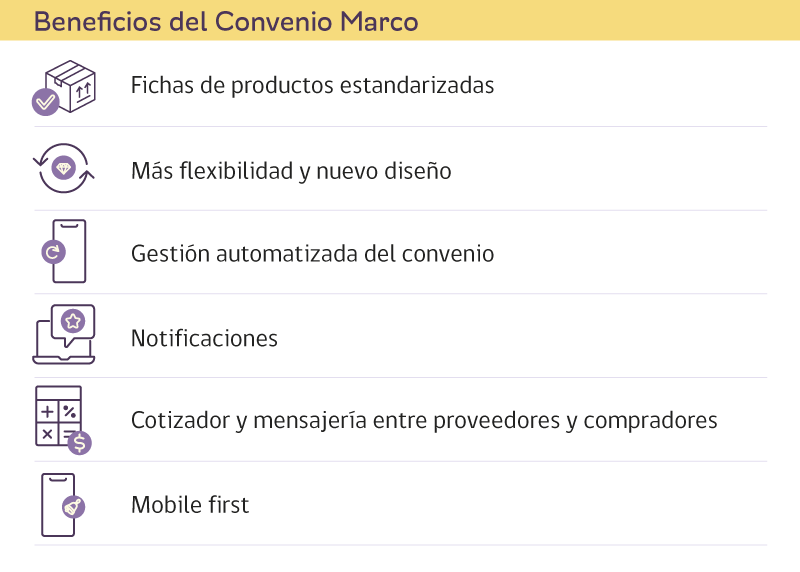Click the plus key on calculator icon

point(47,411)
